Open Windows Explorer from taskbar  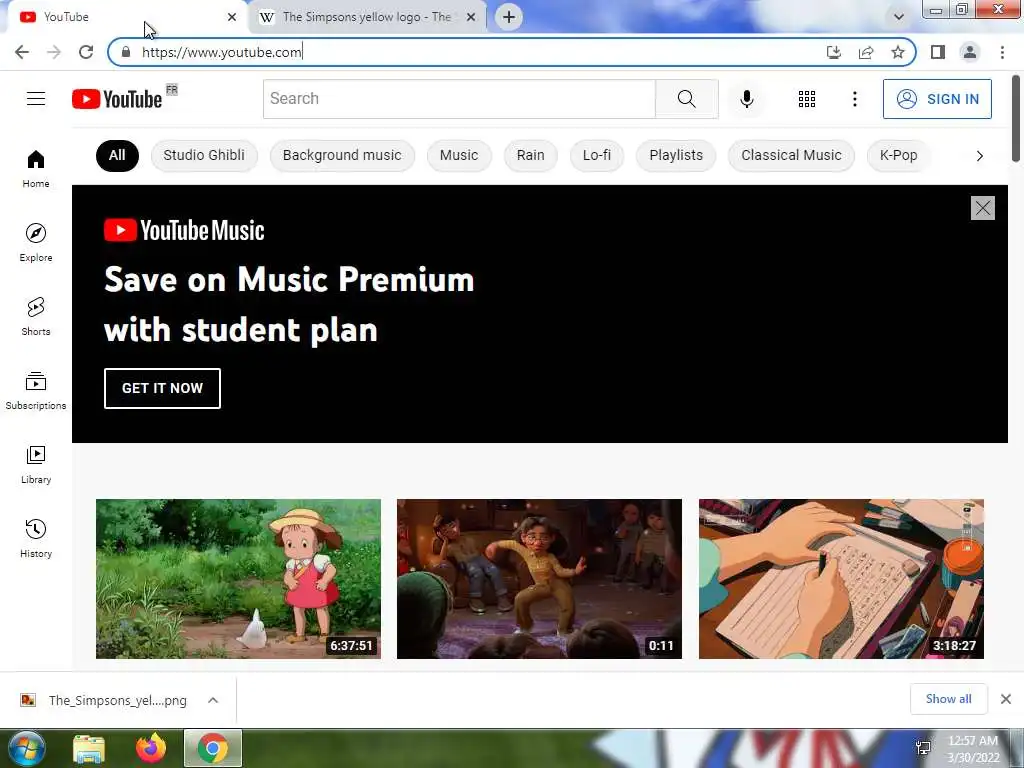coord(88,748)
